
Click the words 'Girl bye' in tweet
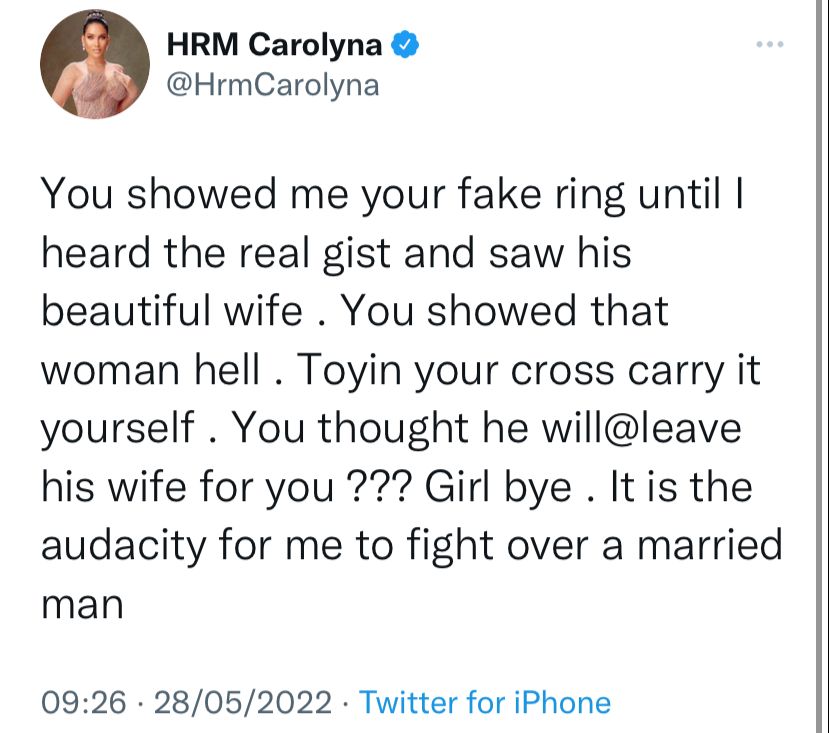[498, 488]
